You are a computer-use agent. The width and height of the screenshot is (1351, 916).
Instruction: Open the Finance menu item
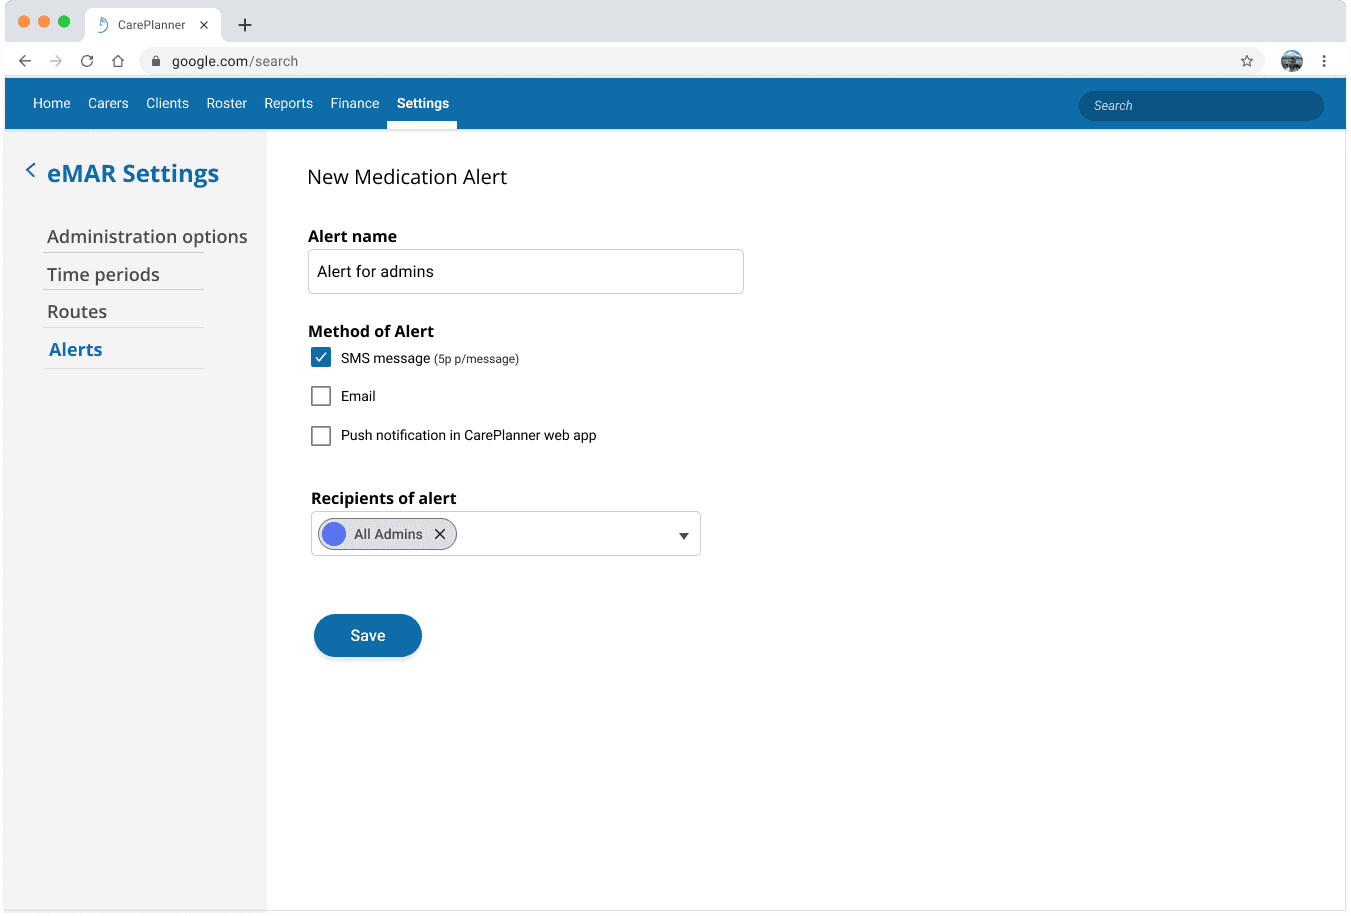click(355, 103)
